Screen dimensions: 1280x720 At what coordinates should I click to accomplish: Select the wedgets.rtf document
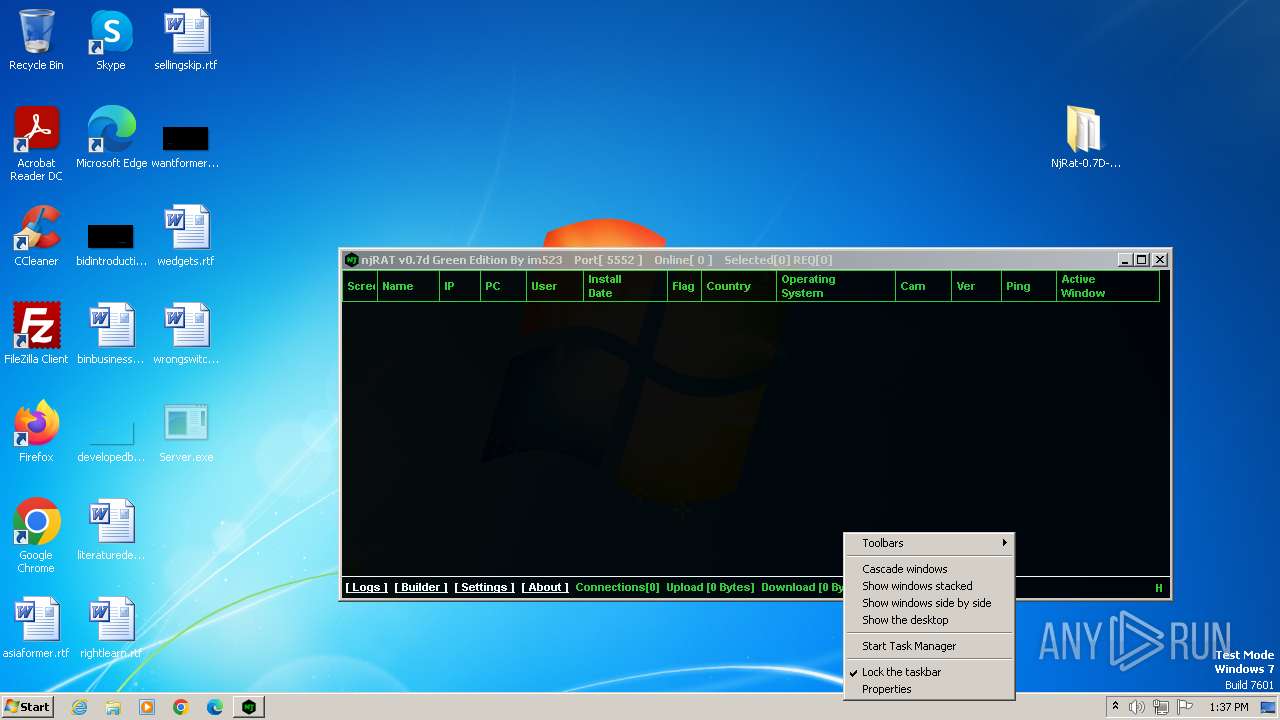(186, 235)
